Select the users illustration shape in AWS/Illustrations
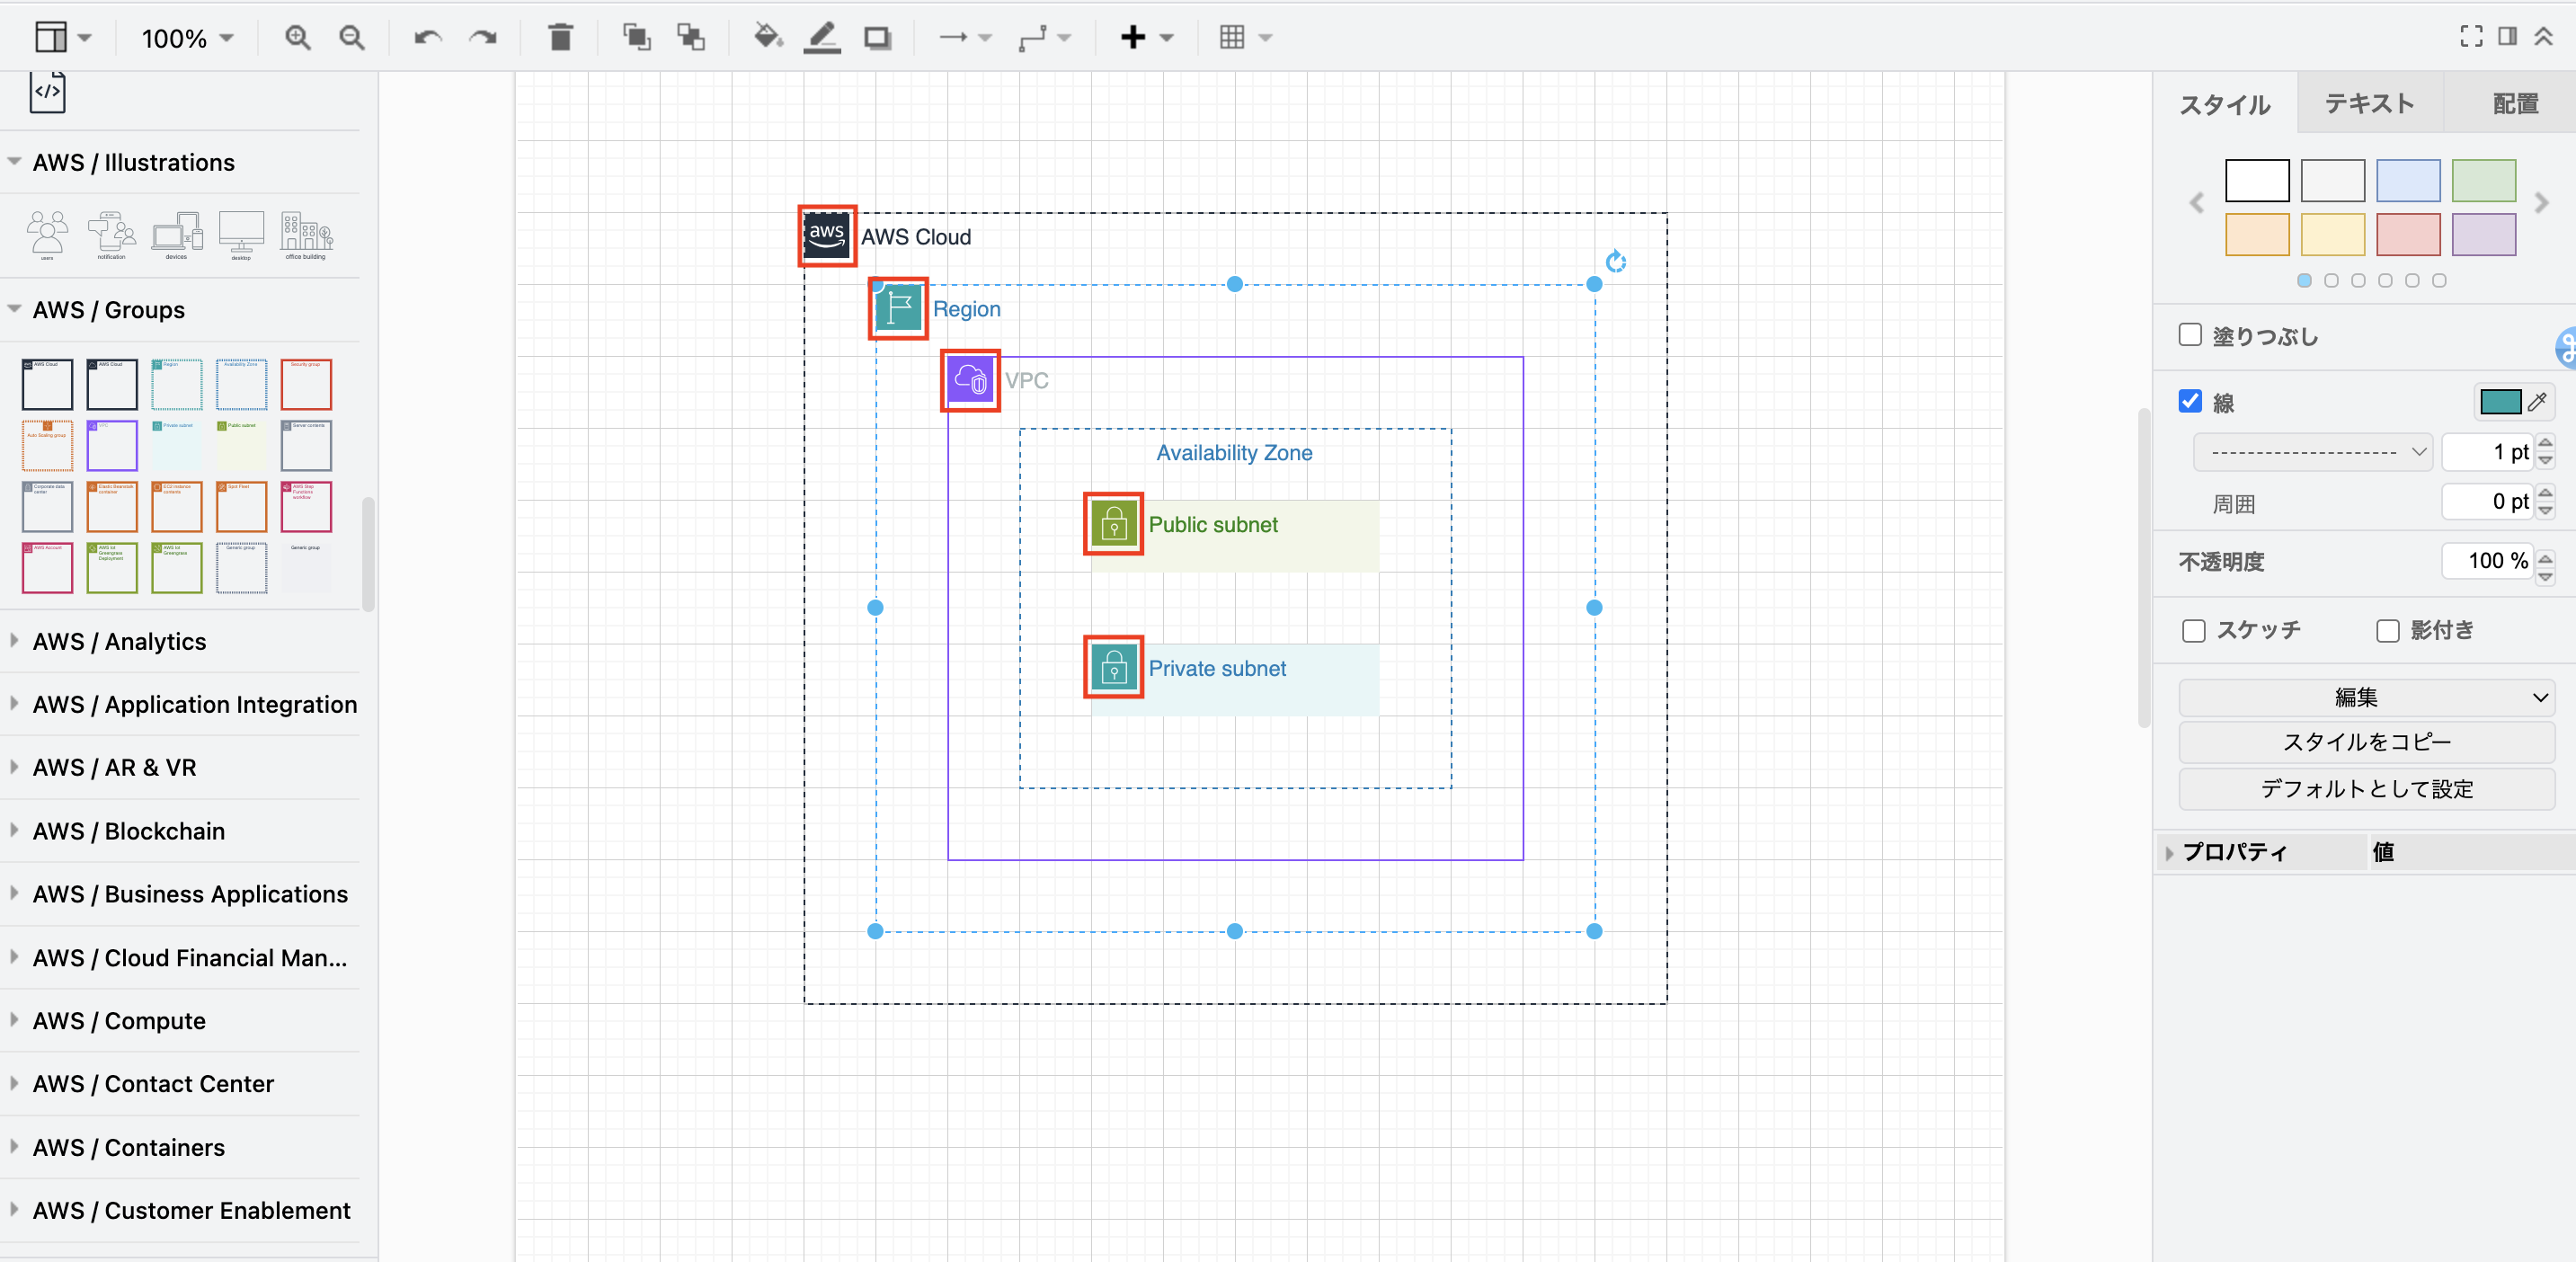The image size is (2576, 1262). point(47,233)
